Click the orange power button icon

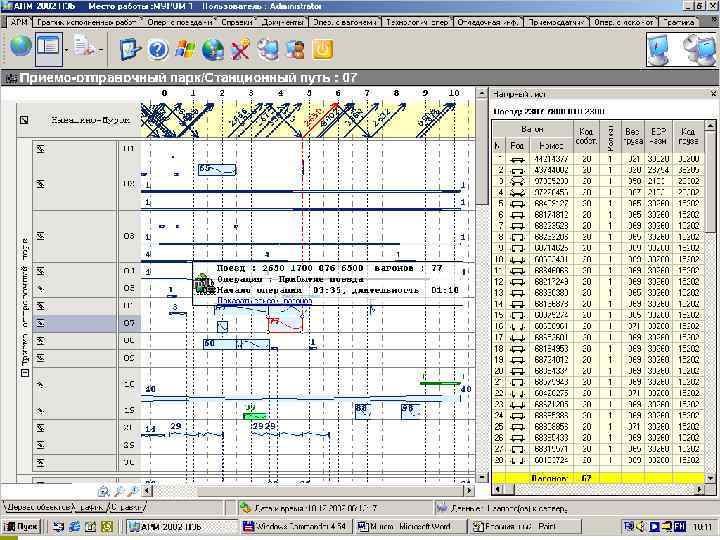[322, 48]
